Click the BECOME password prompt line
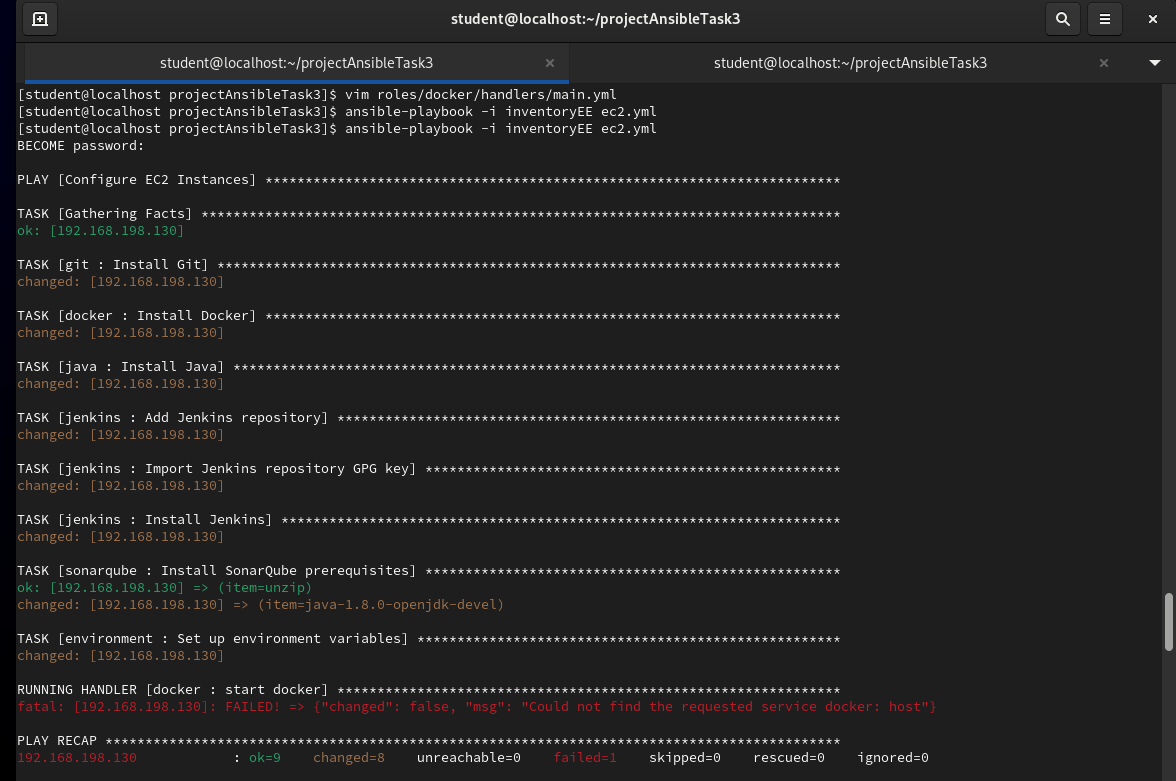1176x781 pixels. point(80,146)
